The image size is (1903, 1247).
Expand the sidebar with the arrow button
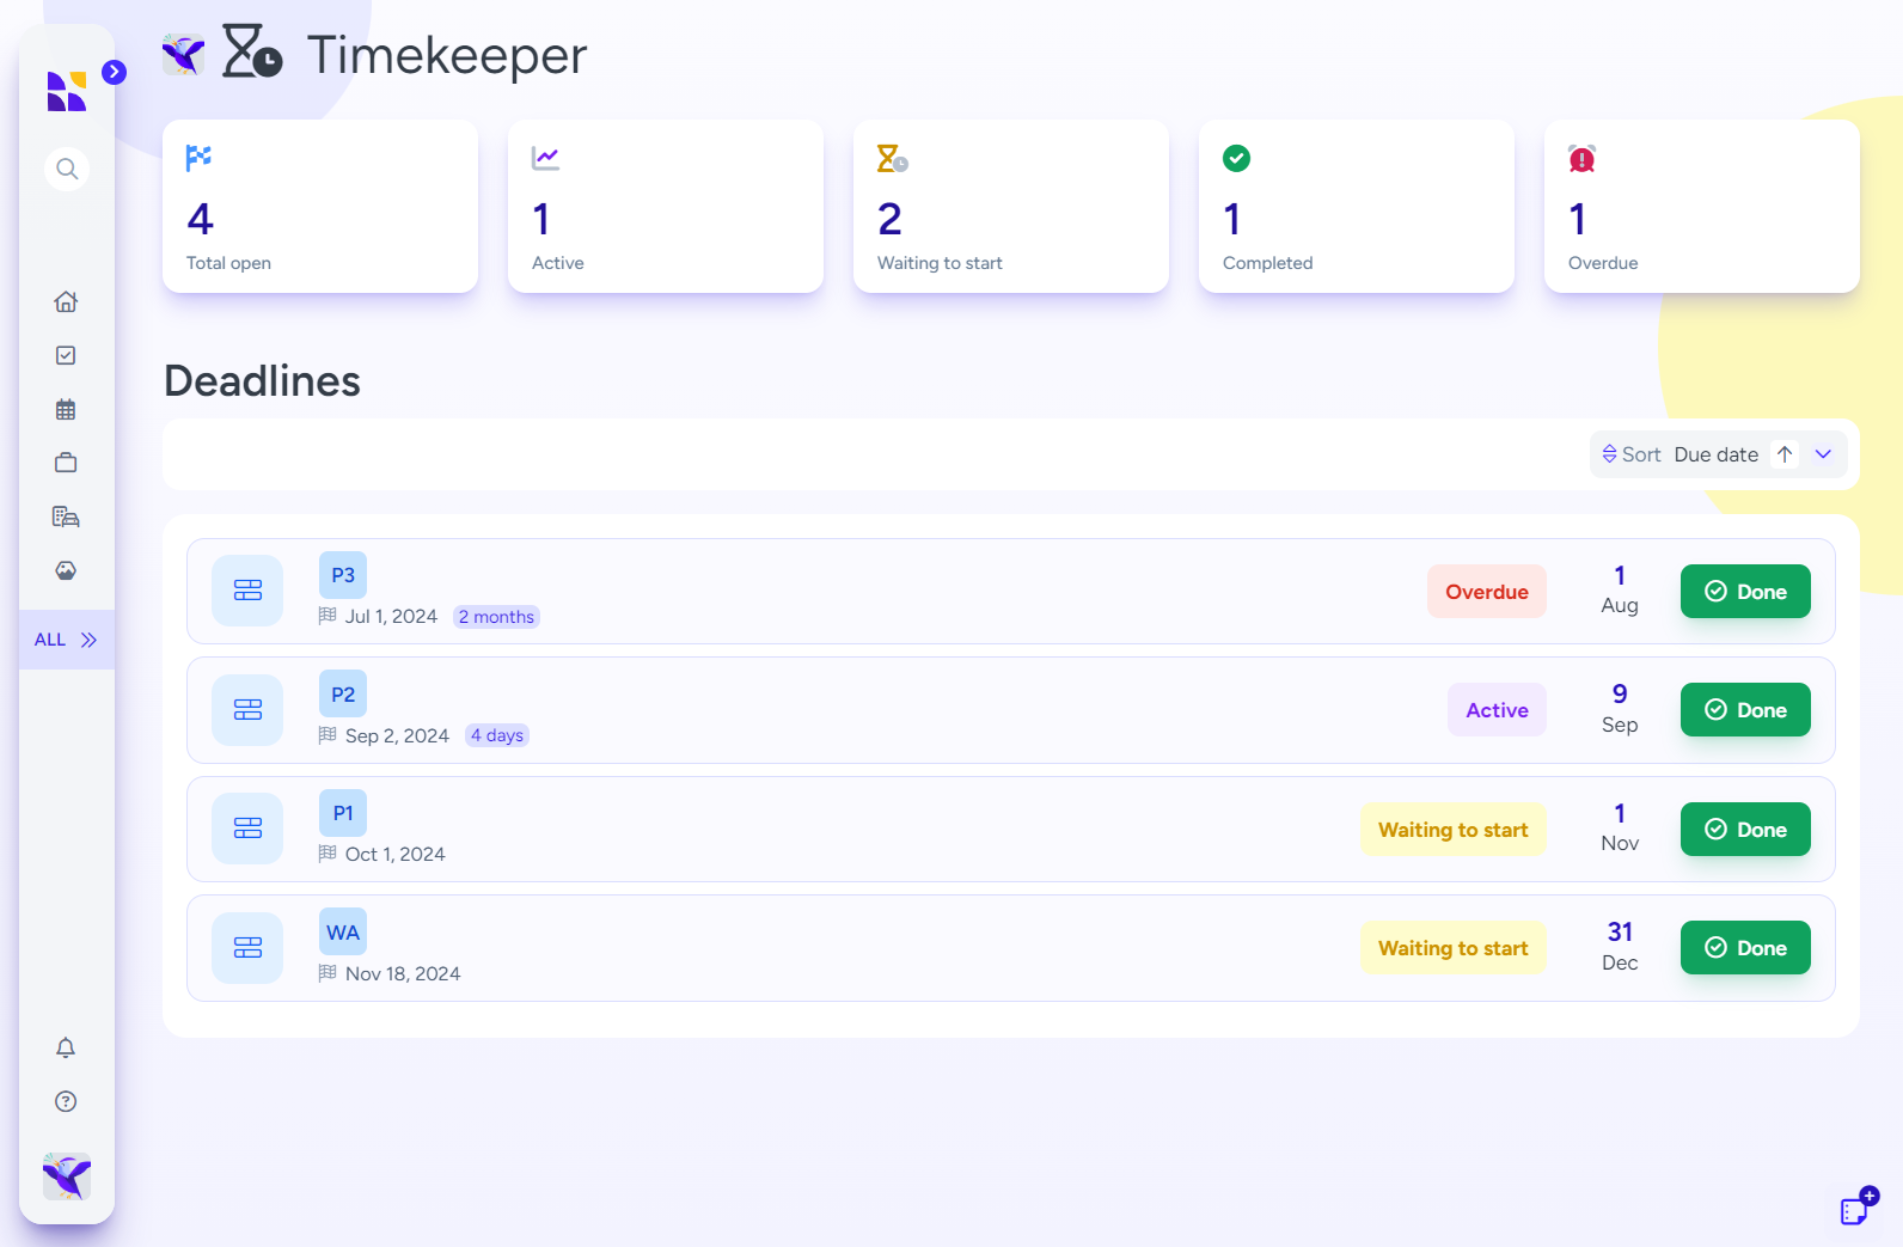click(114, 72)
